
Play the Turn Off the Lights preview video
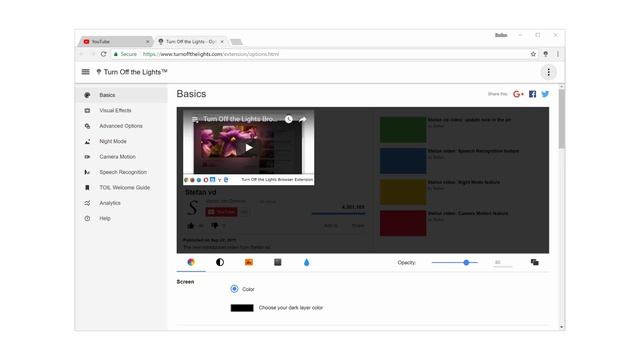coord(249,148)
